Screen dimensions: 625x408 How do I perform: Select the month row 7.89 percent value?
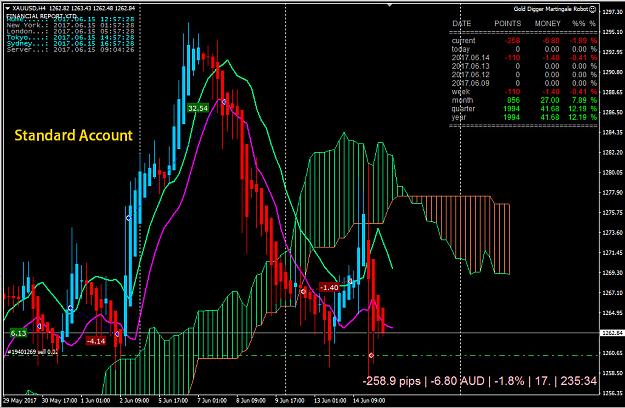tap(579, 100)
